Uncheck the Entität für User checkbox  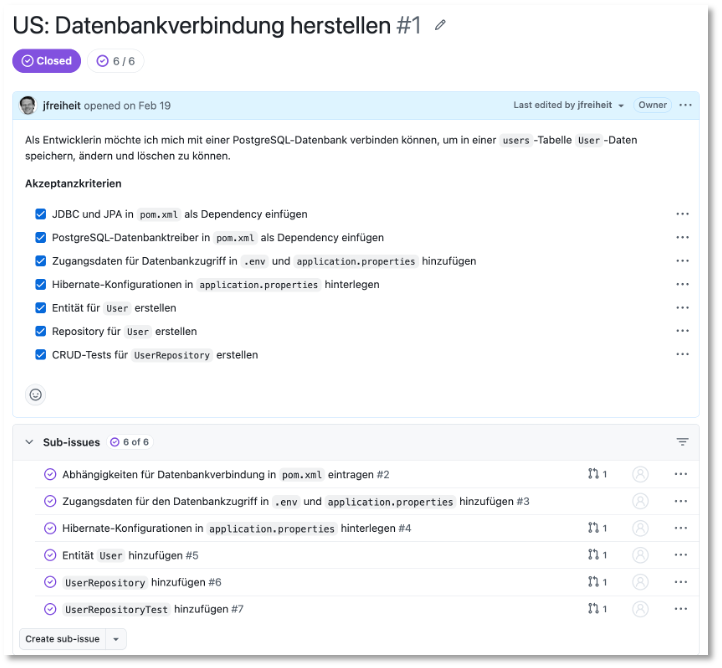coord(41,308)
